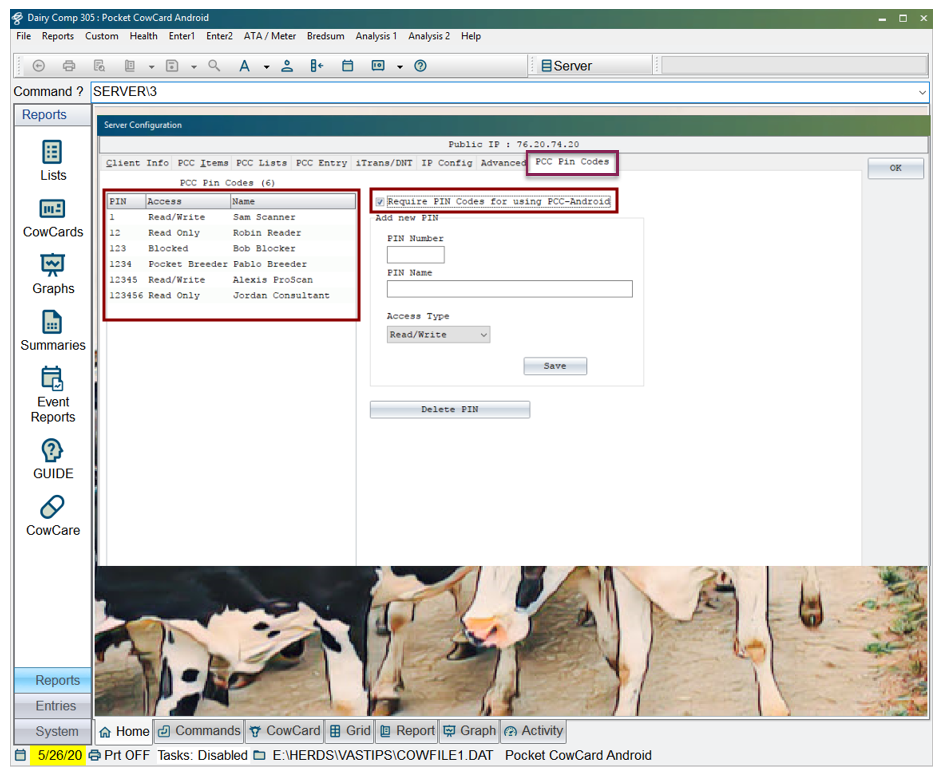Open the File menu
Image resolution: width=939 pixels, height=778 pixels.
tap(23, 36)
